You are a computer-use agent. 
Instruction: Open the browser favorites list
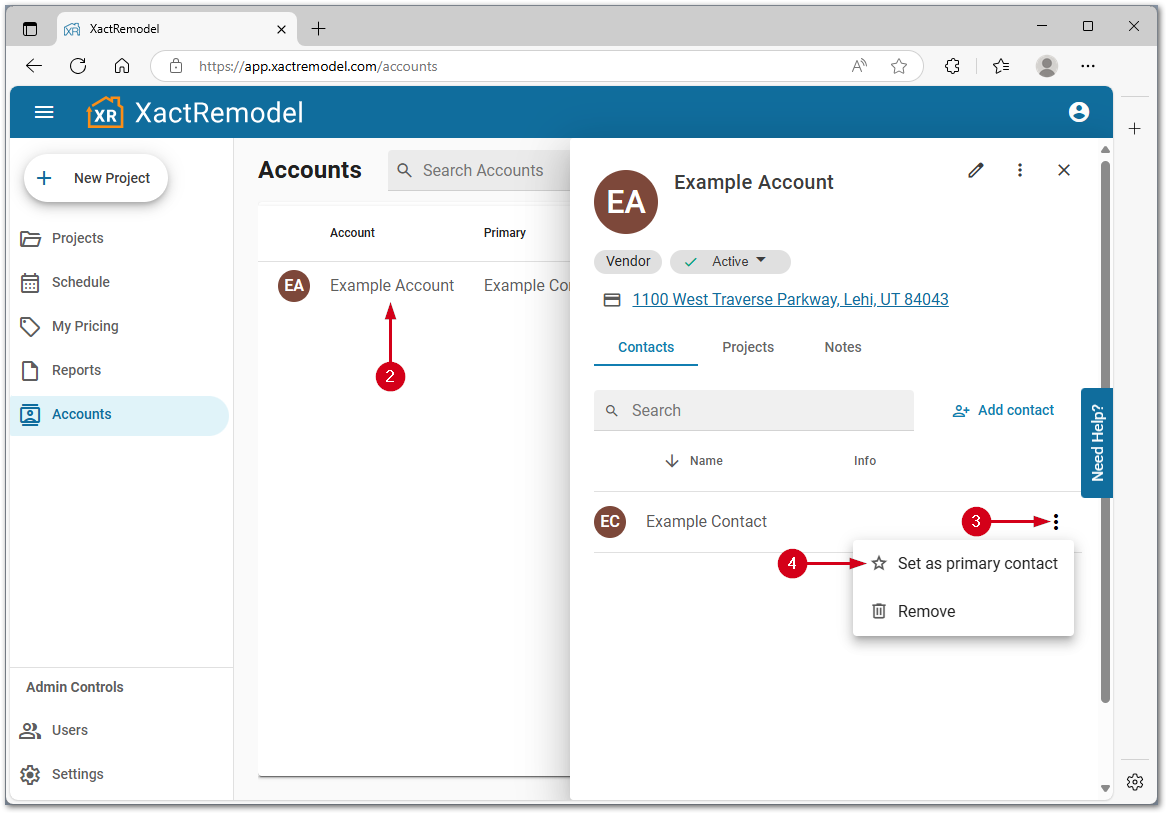point(1001,66)
